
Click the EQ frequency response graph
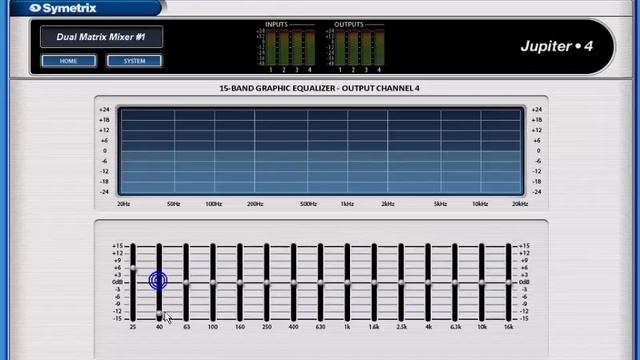[321, 151]
